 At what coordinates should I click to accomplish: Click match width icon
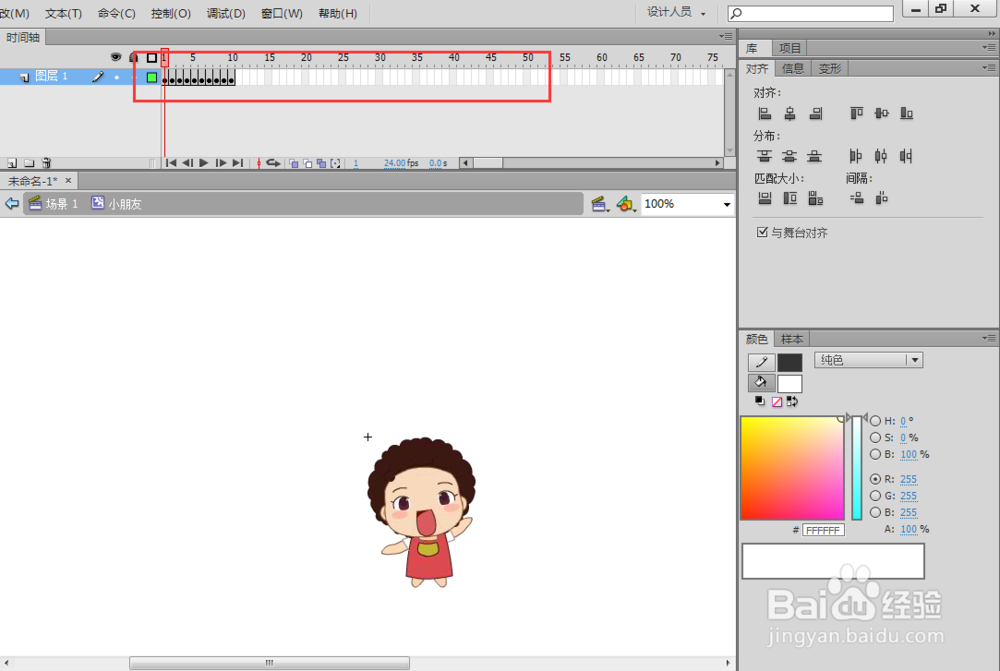pos(765,198)
